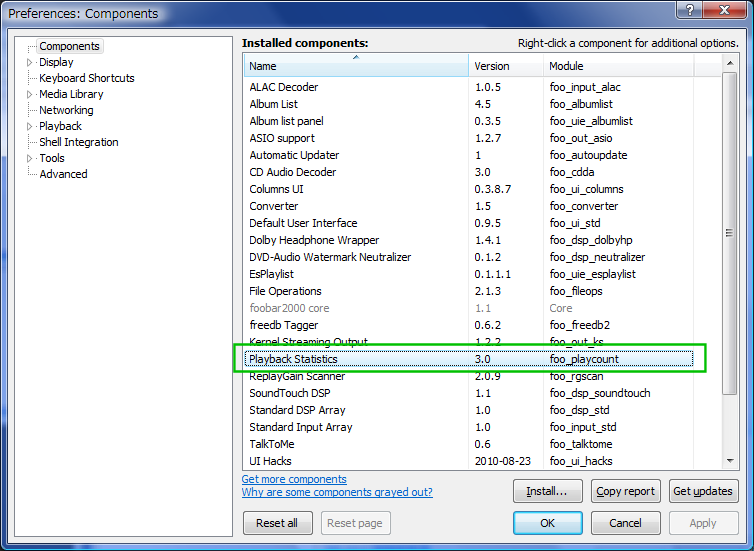The image size is (754, 551).
Task: Select the Album list panel component row
Action: coord(469,121)
